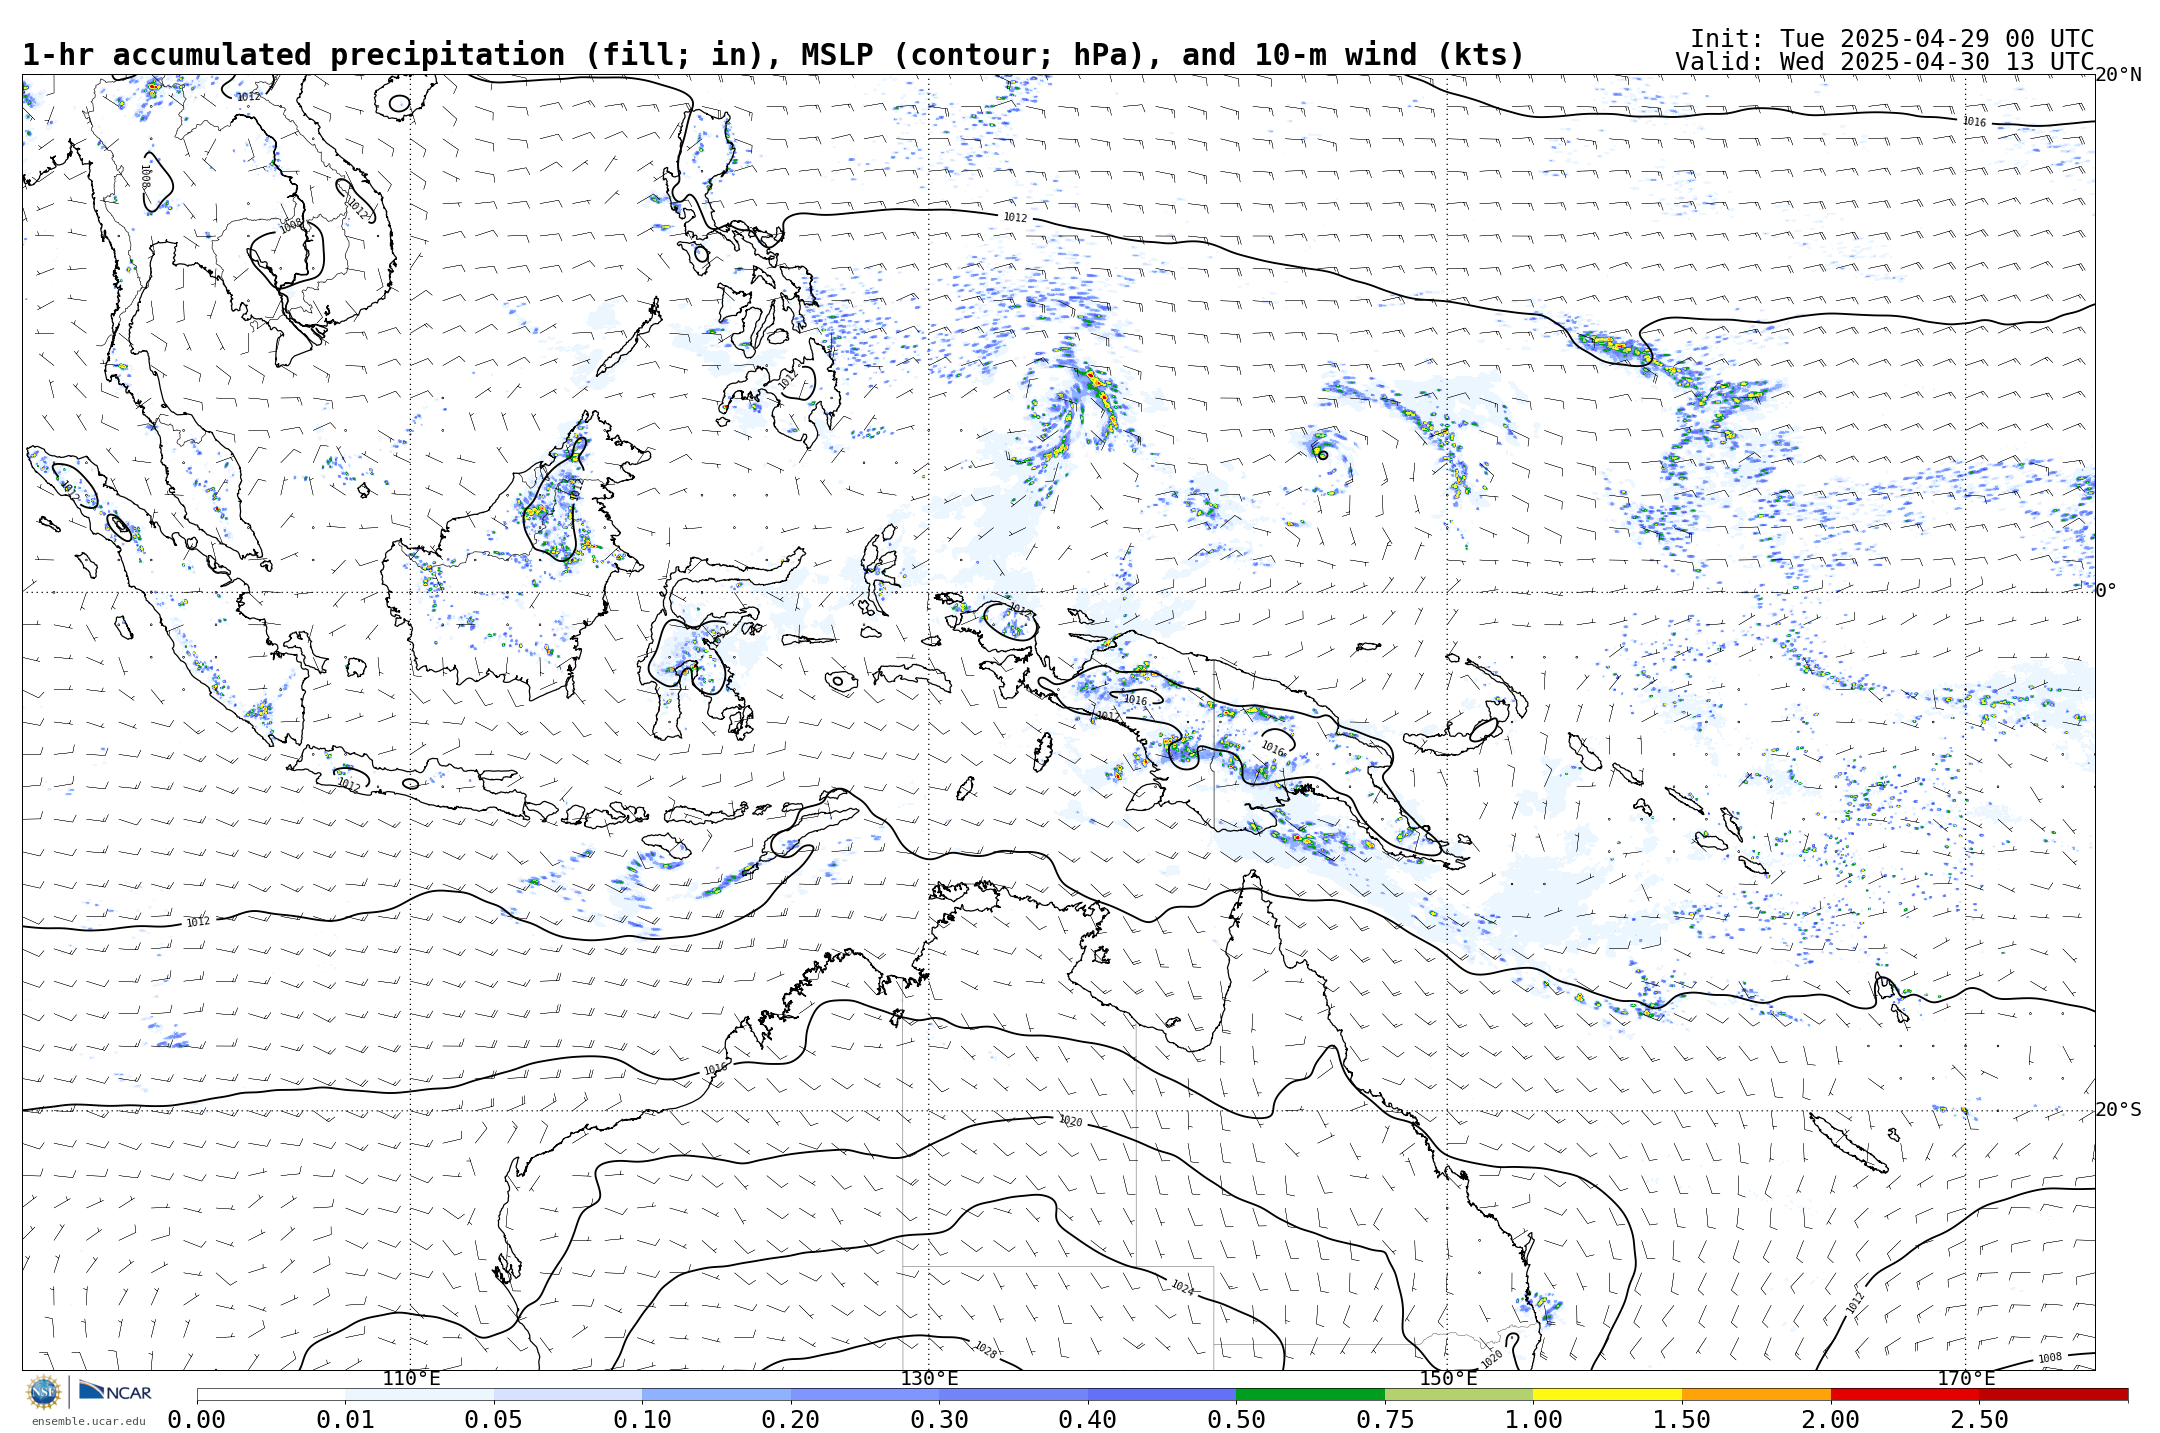Screen dimensions: 2160x1433
Task: Click the 0.00 colorbar value
Action: (197, 1420)
